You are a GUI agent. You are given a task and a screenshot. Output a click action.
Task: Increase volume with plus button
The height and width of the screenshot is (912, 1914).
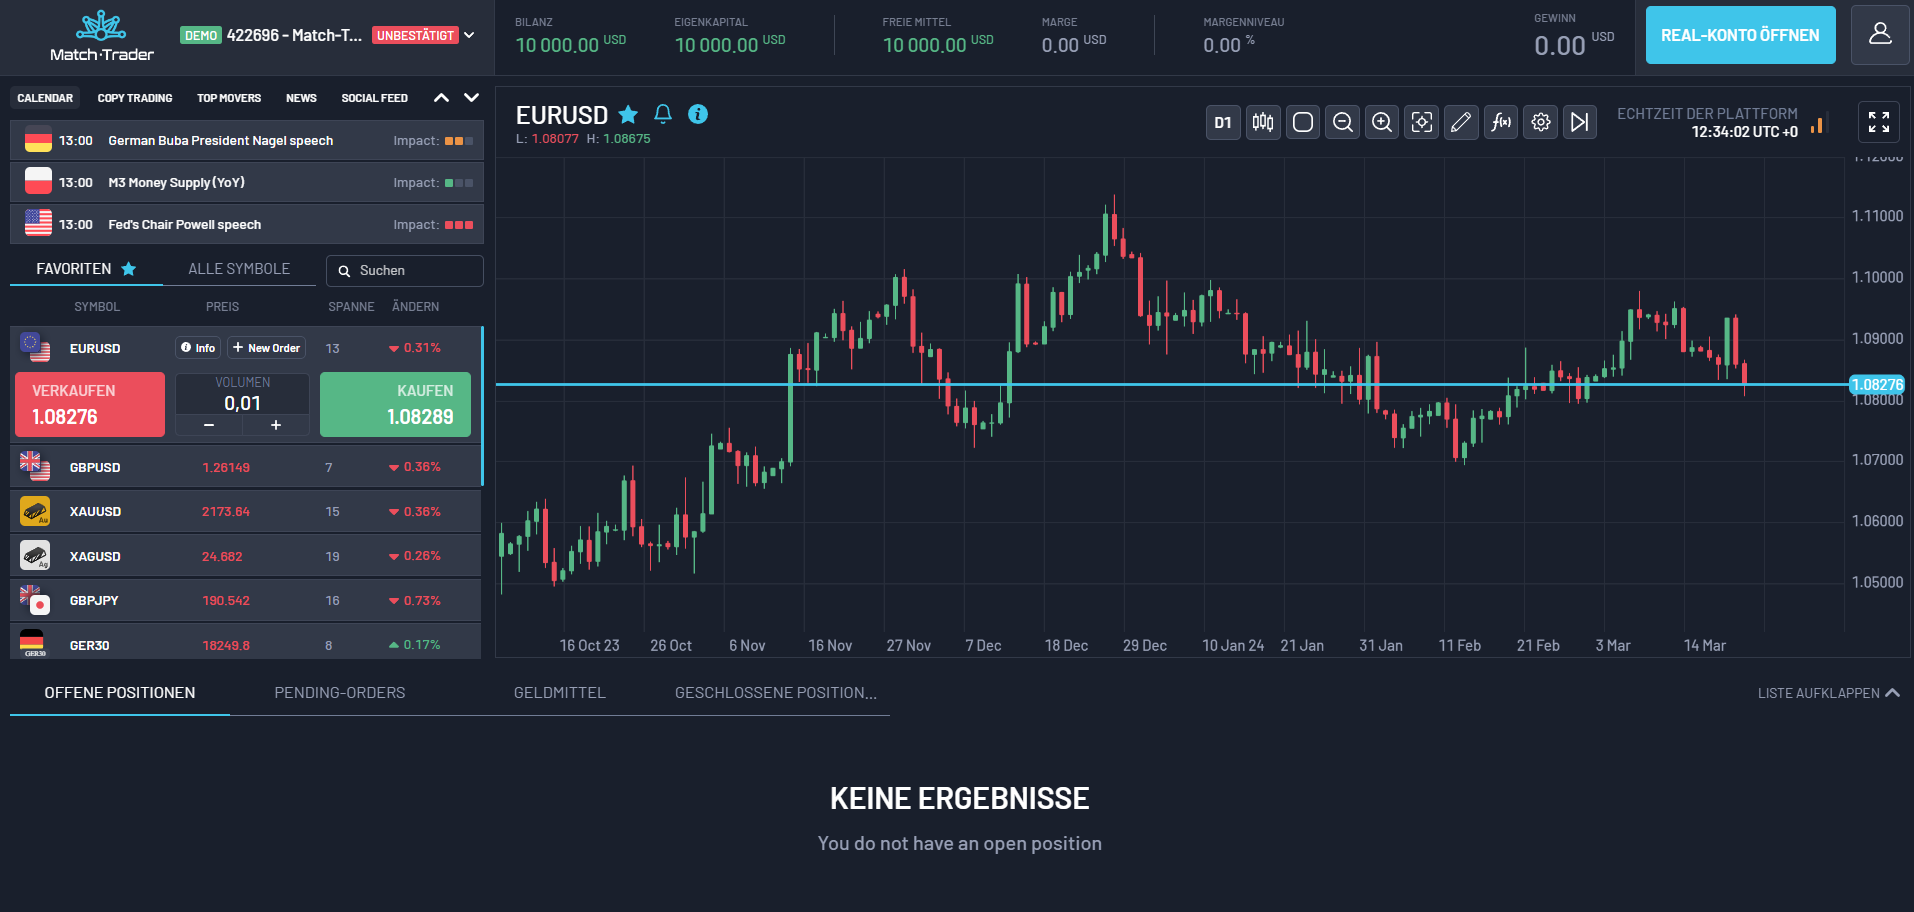[x=276, y=425]
